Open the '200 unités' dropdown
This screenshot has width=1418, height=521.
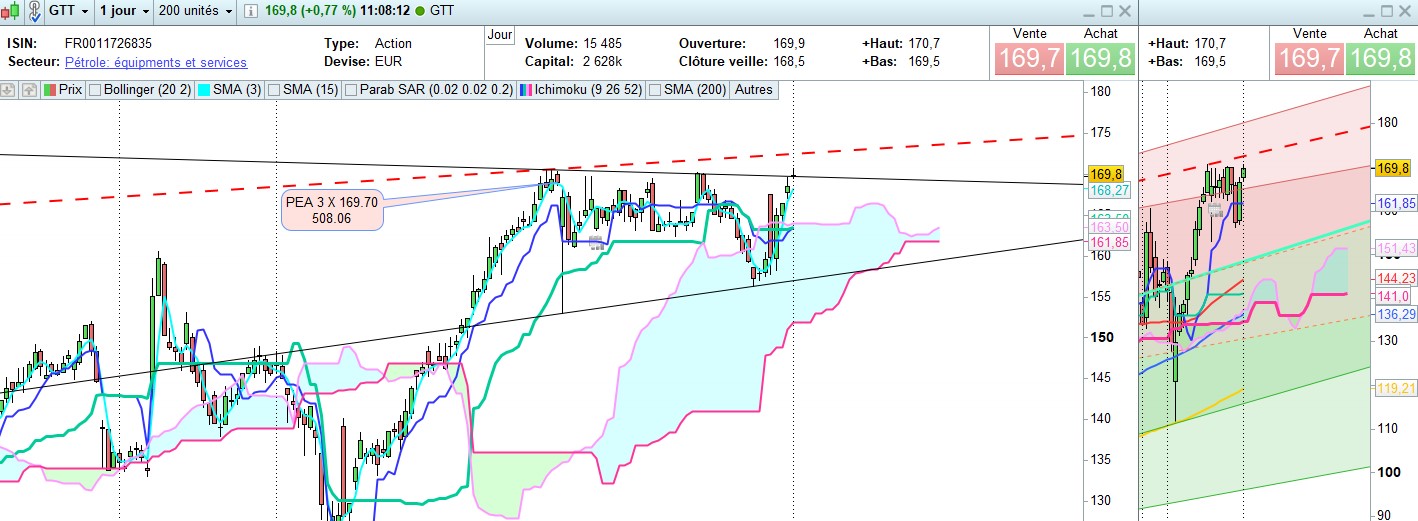(197, 11)
